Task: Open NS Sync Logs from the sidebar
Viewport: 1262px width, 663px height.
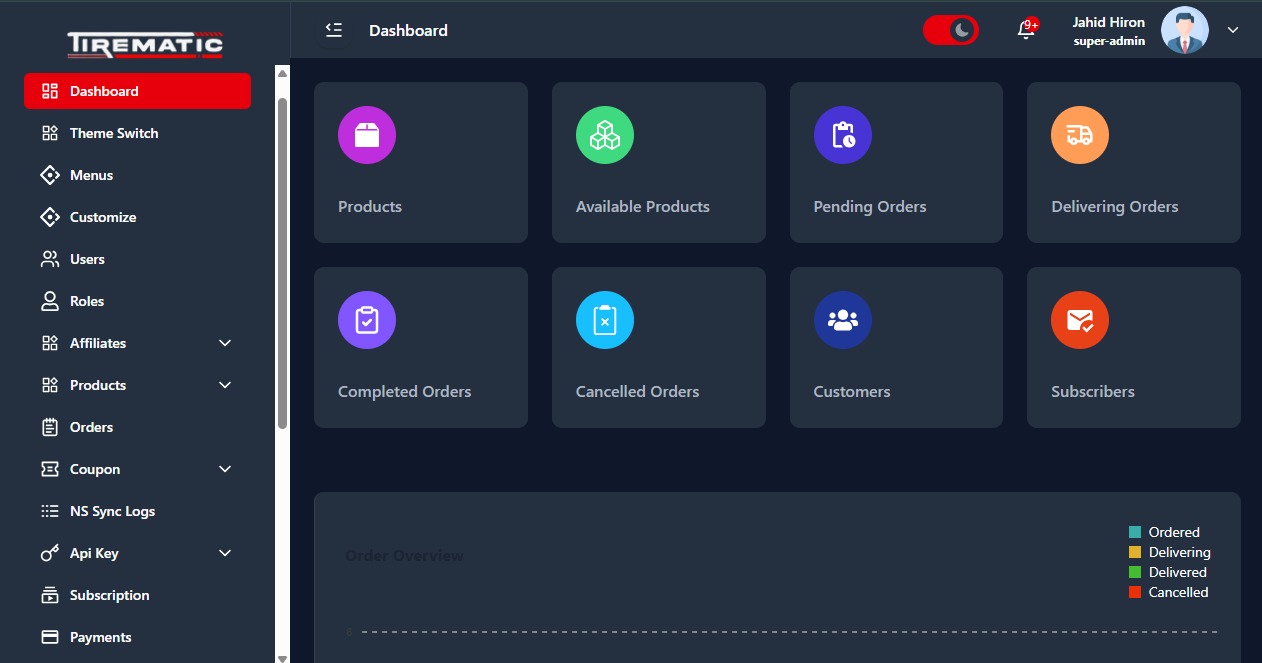Action: click(x=111, y=511)
